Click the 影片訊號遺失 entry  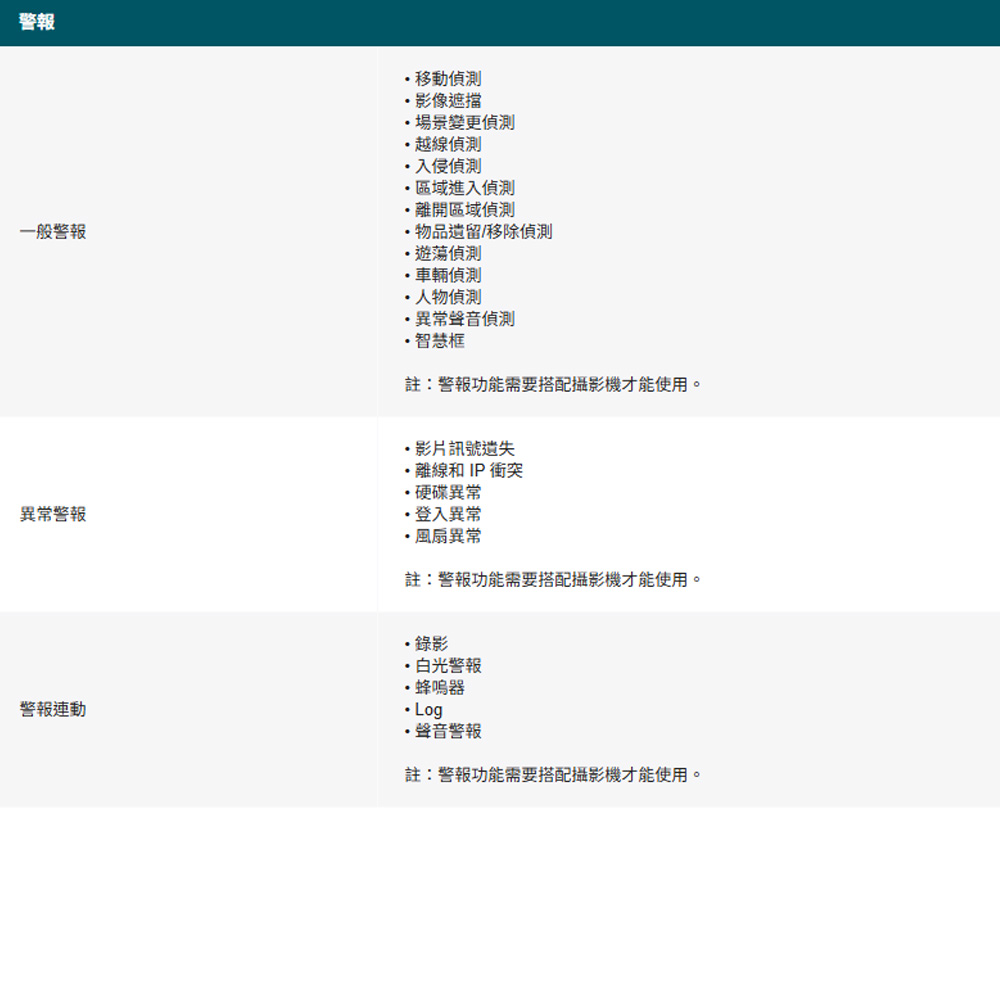464,449
